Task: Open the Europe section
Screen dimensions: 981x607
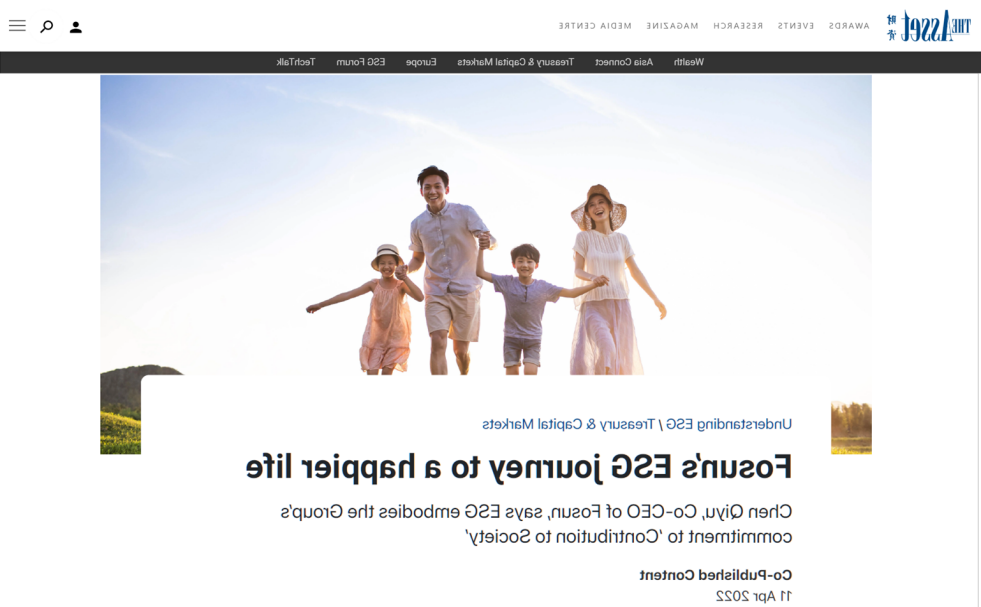Action: (x=421, y=62)
